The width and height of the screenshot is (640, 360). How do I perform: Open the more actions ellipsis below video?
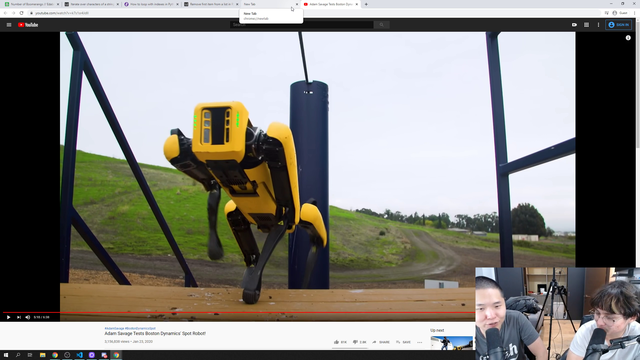[420, 342]
